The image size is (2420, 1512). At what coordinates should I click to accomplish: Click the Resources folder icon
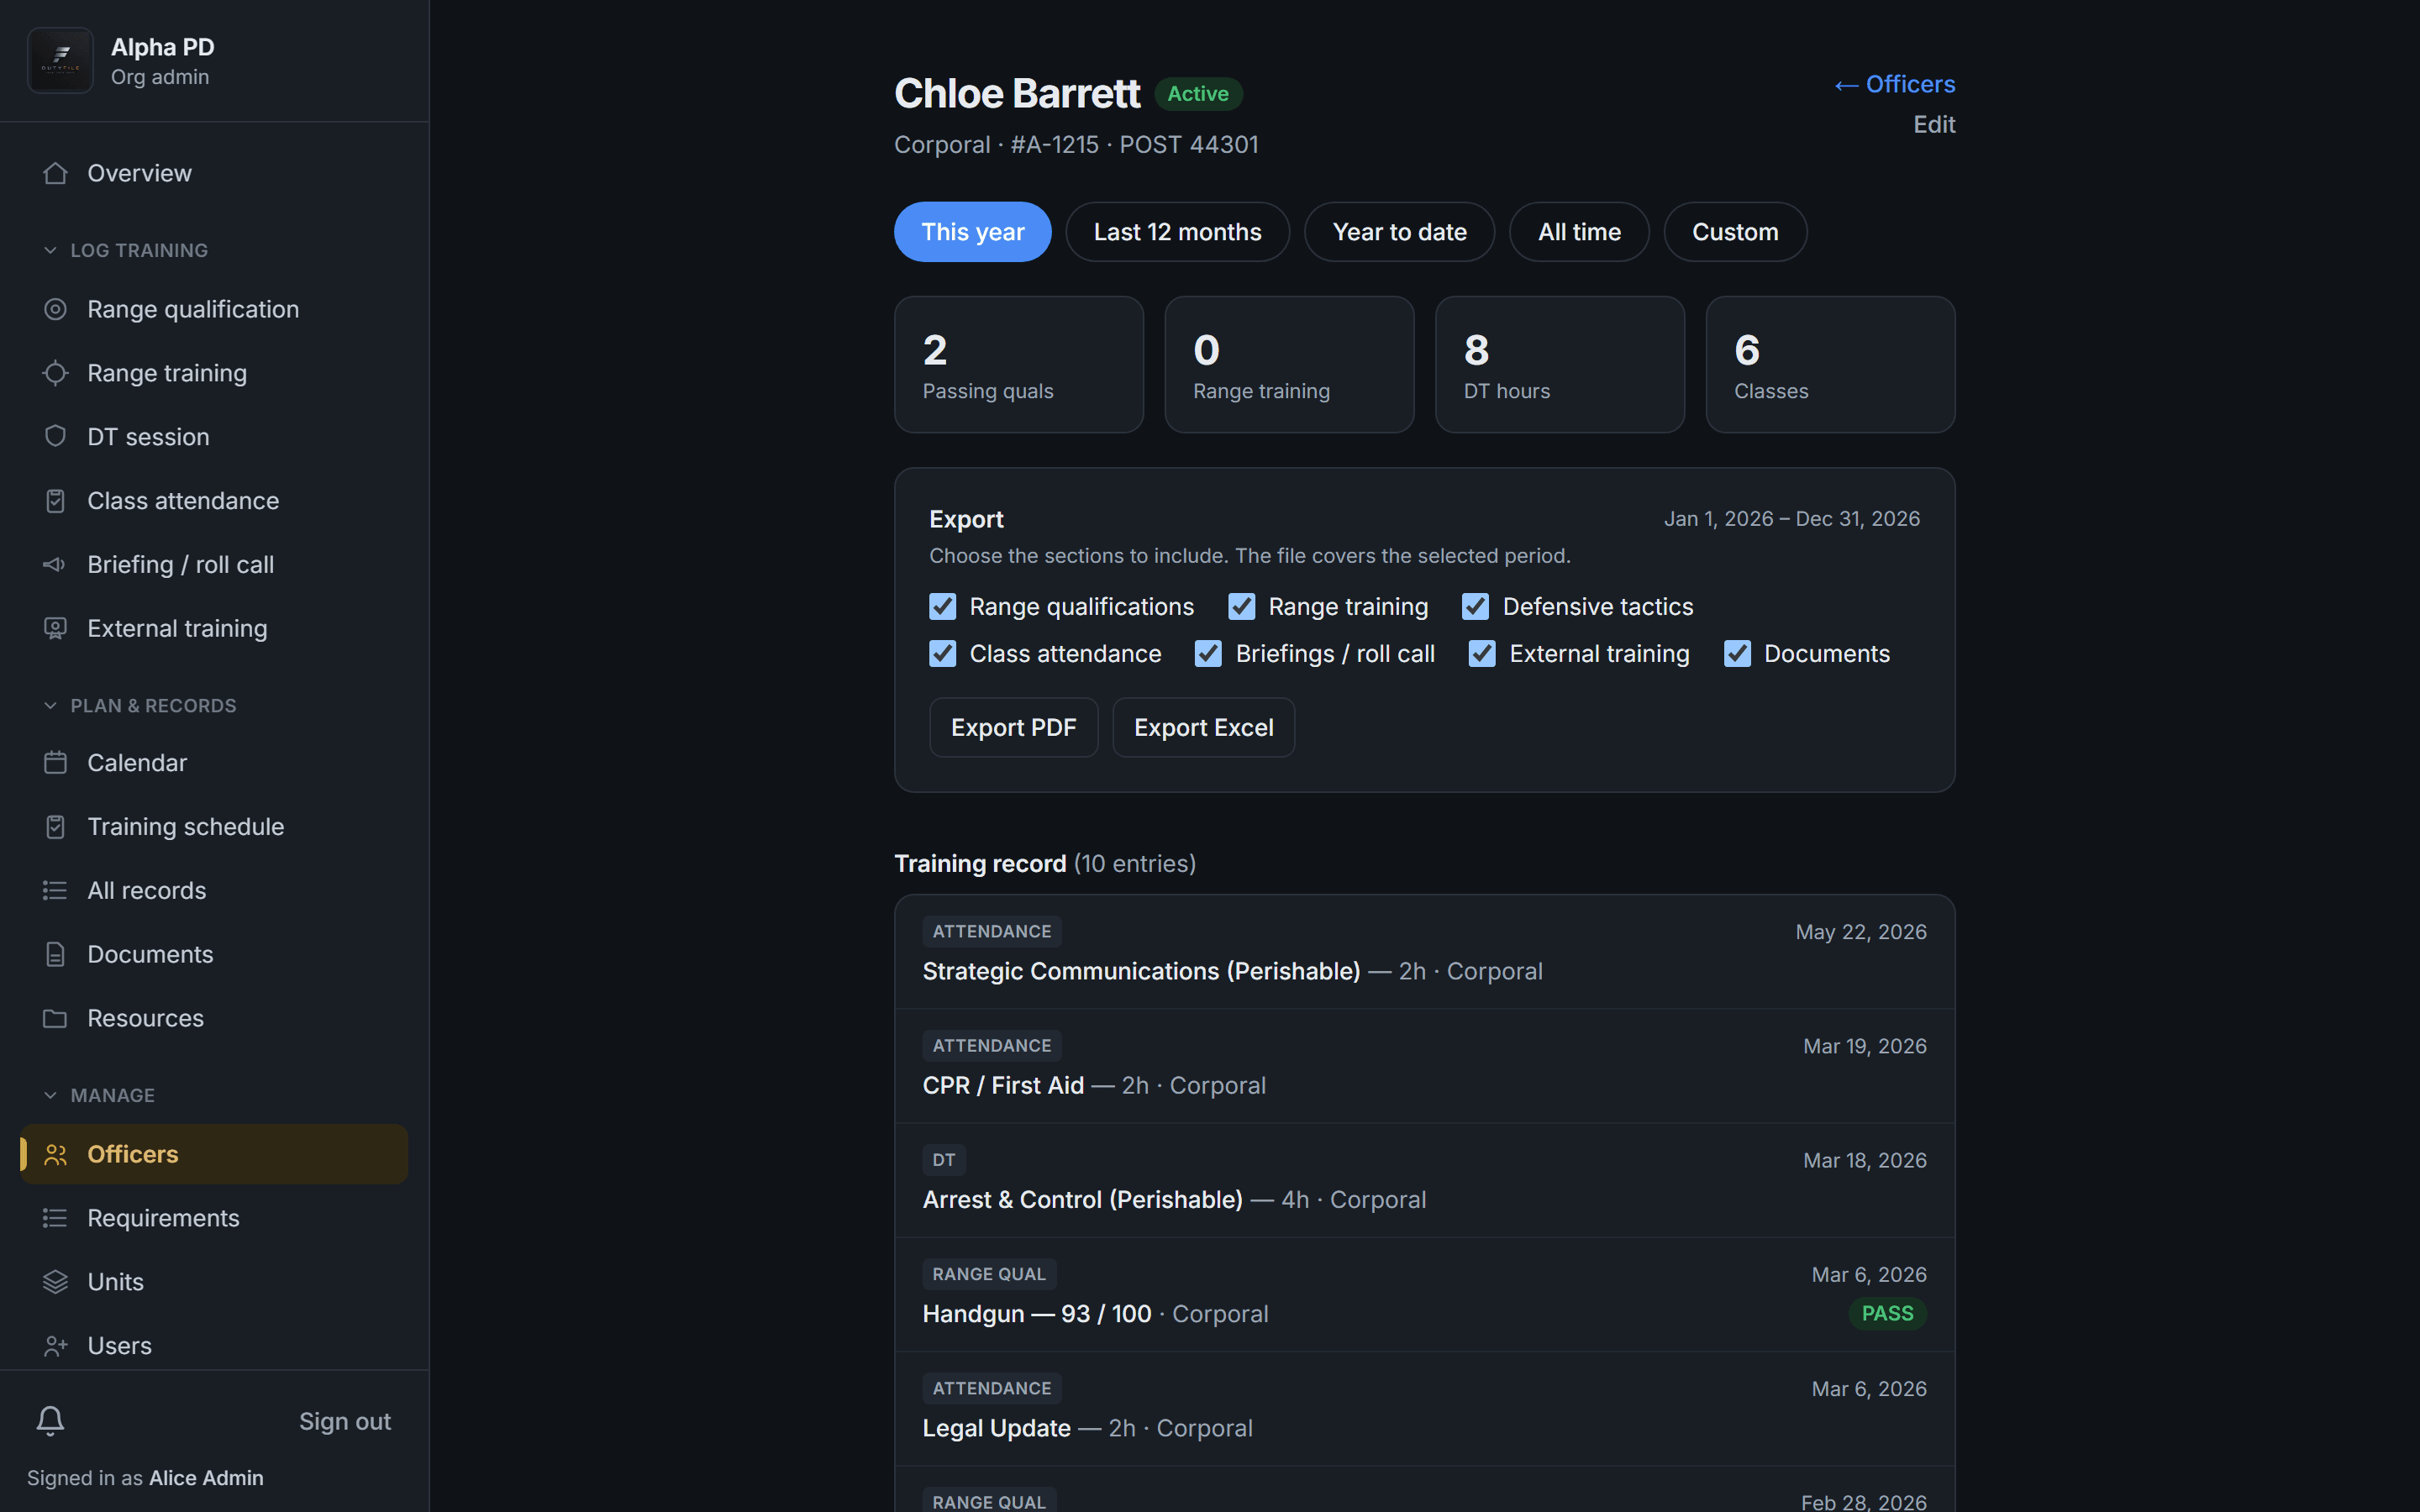coord(55,1019)
